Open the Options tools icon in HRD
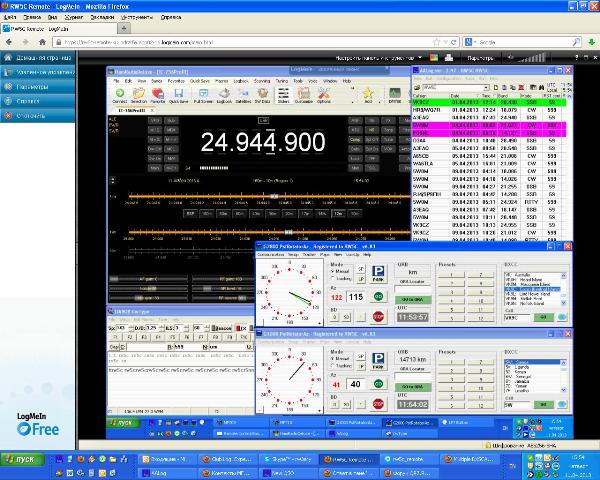Image resolution: width=600 pixels, height=480 pixels. (x=324, y=95)
